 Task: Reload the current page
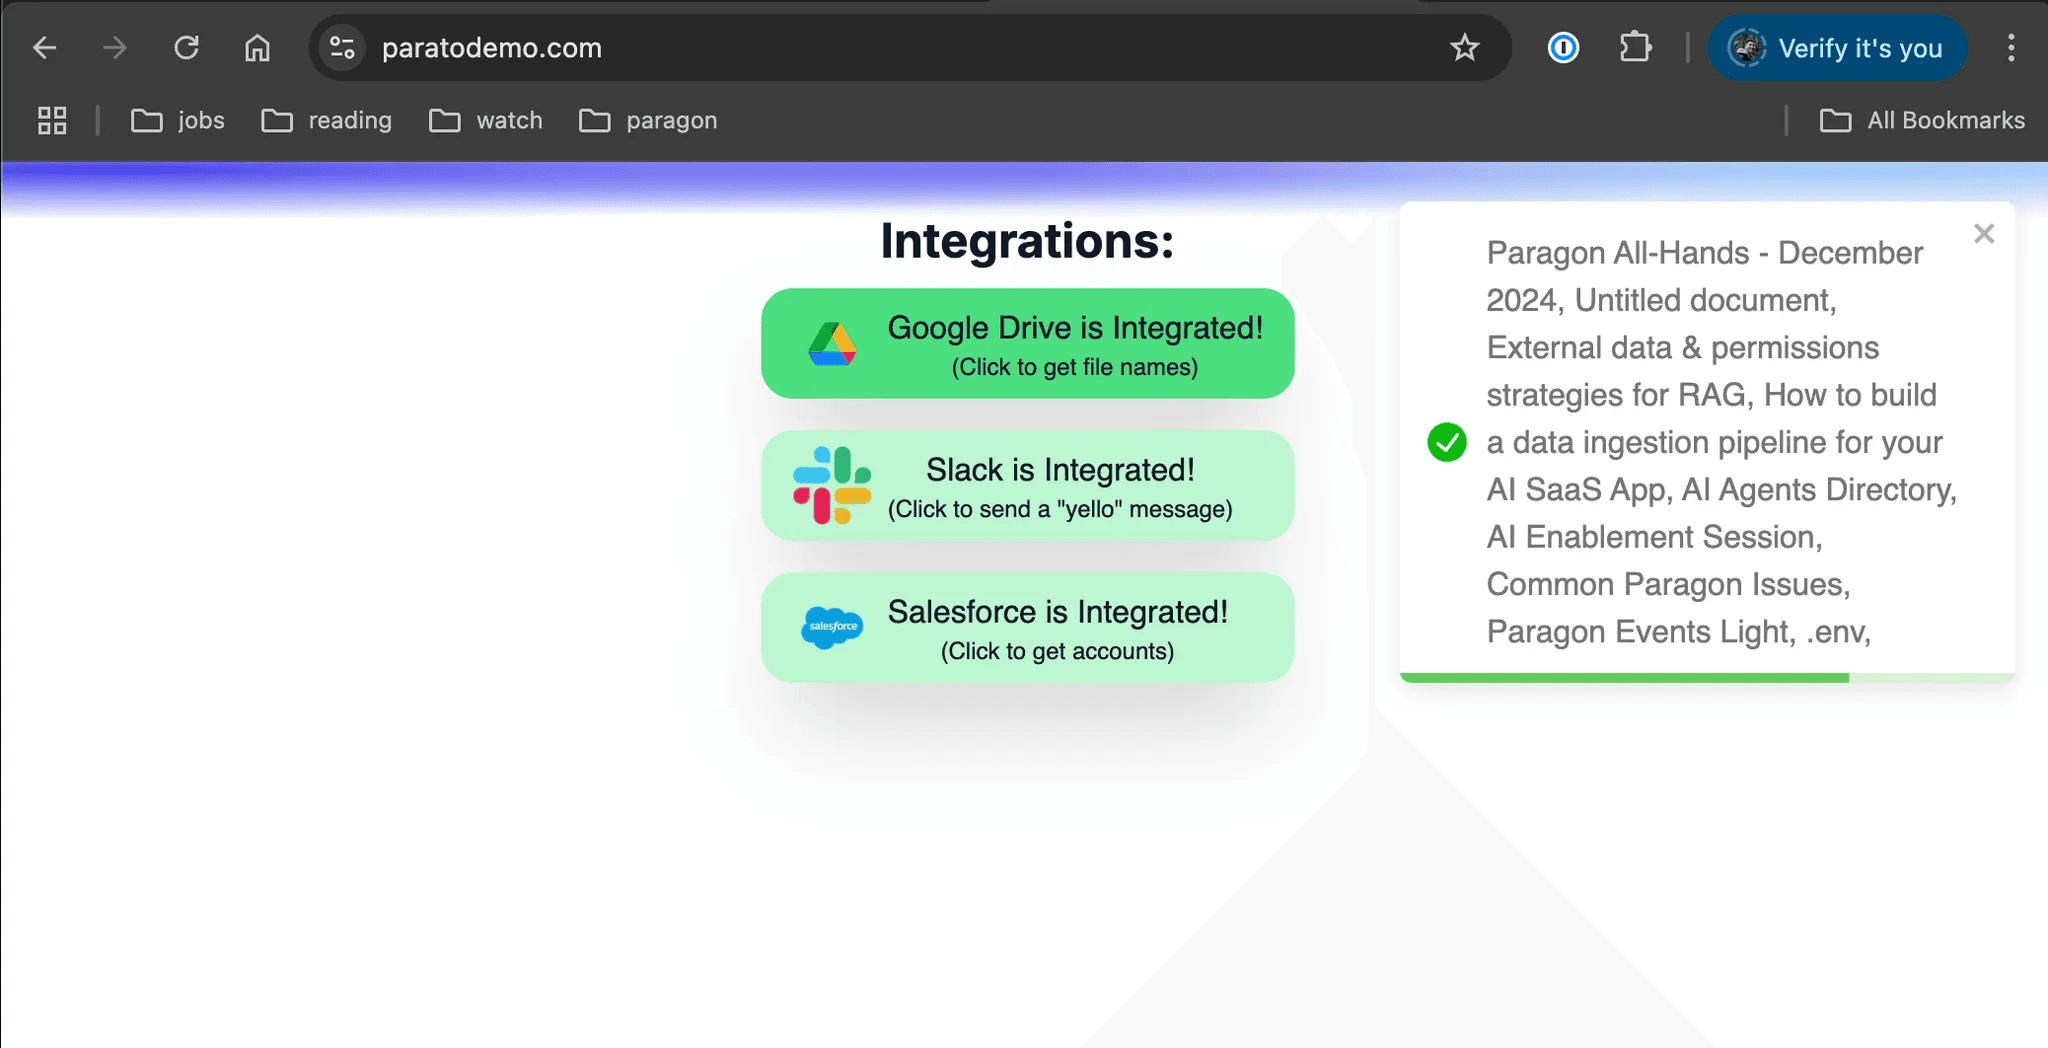click(x=187, y=48)
